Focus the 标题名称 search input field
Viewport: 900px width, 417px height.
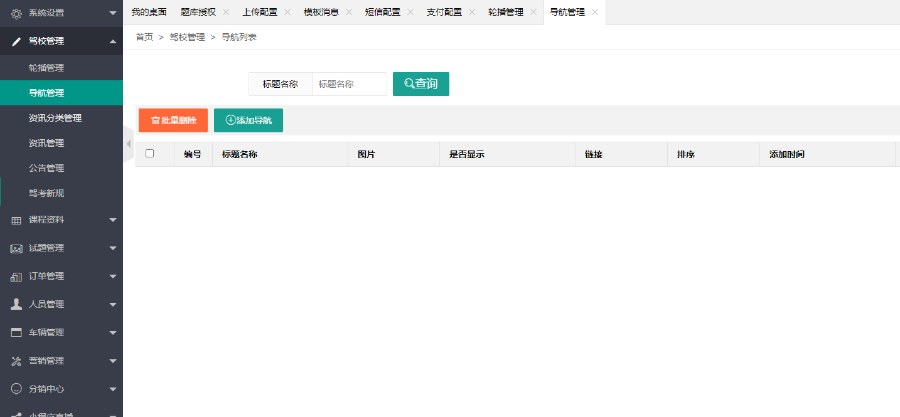[x=350, y=84]
